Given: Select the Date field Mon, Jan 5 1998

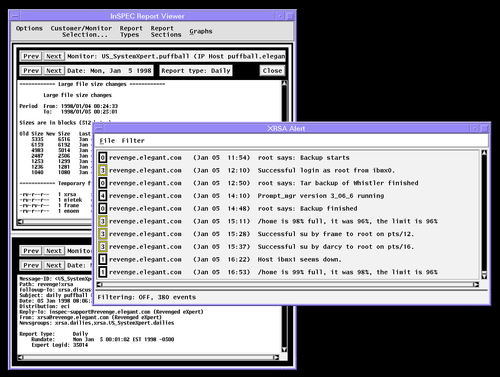Looking at the screenshot, I should click(x=109, y=71).
